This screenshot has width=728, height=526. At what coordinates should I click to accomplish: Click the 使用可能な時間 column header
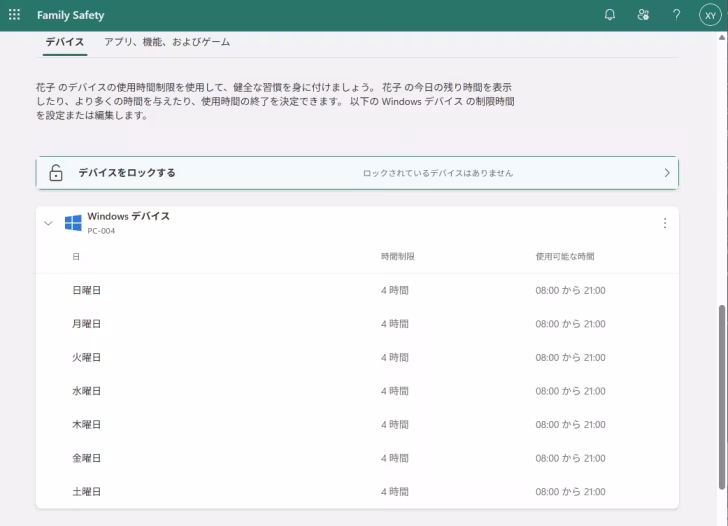click(565, 256)
